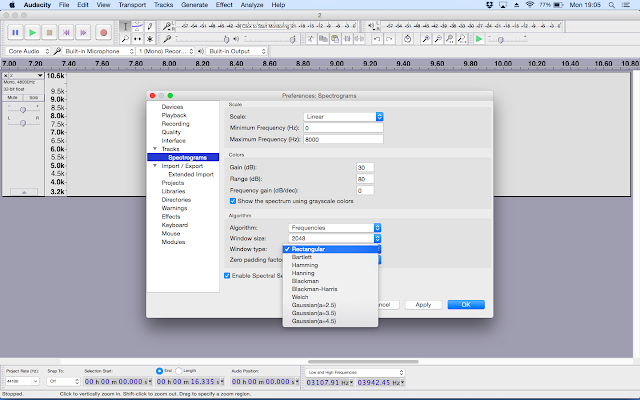This screenshot has height=400, width=640.
Task: Click the Copy icon in edit toolbar
Action: (x=323, y=39)
